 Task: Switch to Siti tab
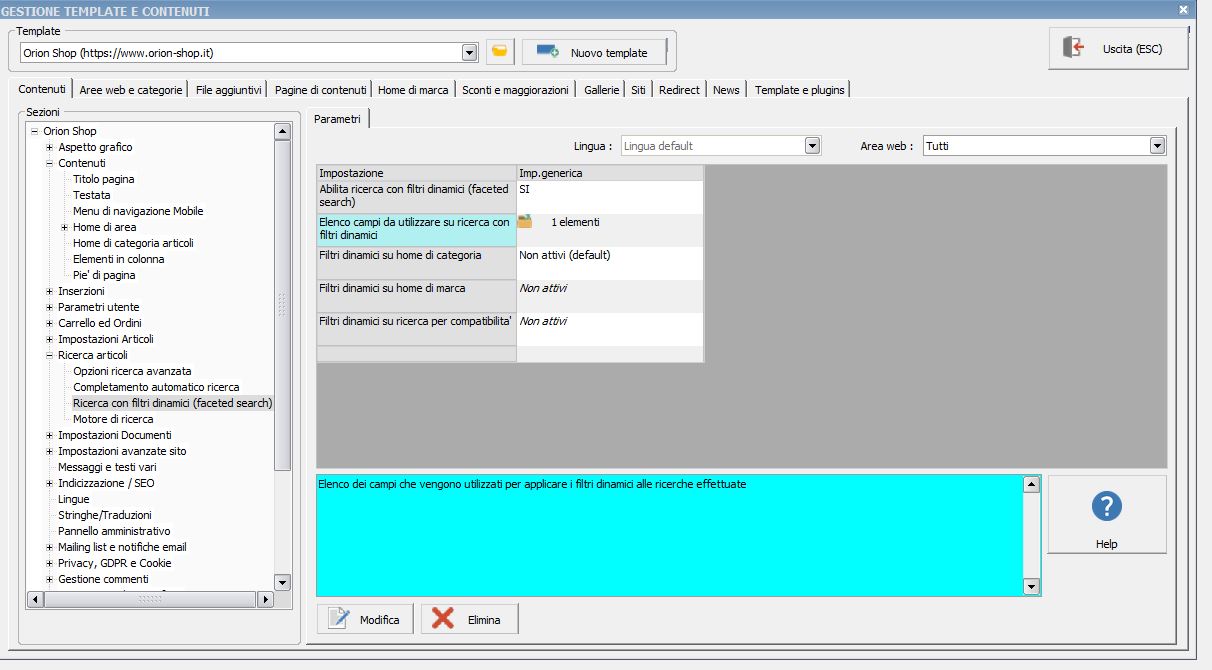click(x=638, y=90)
